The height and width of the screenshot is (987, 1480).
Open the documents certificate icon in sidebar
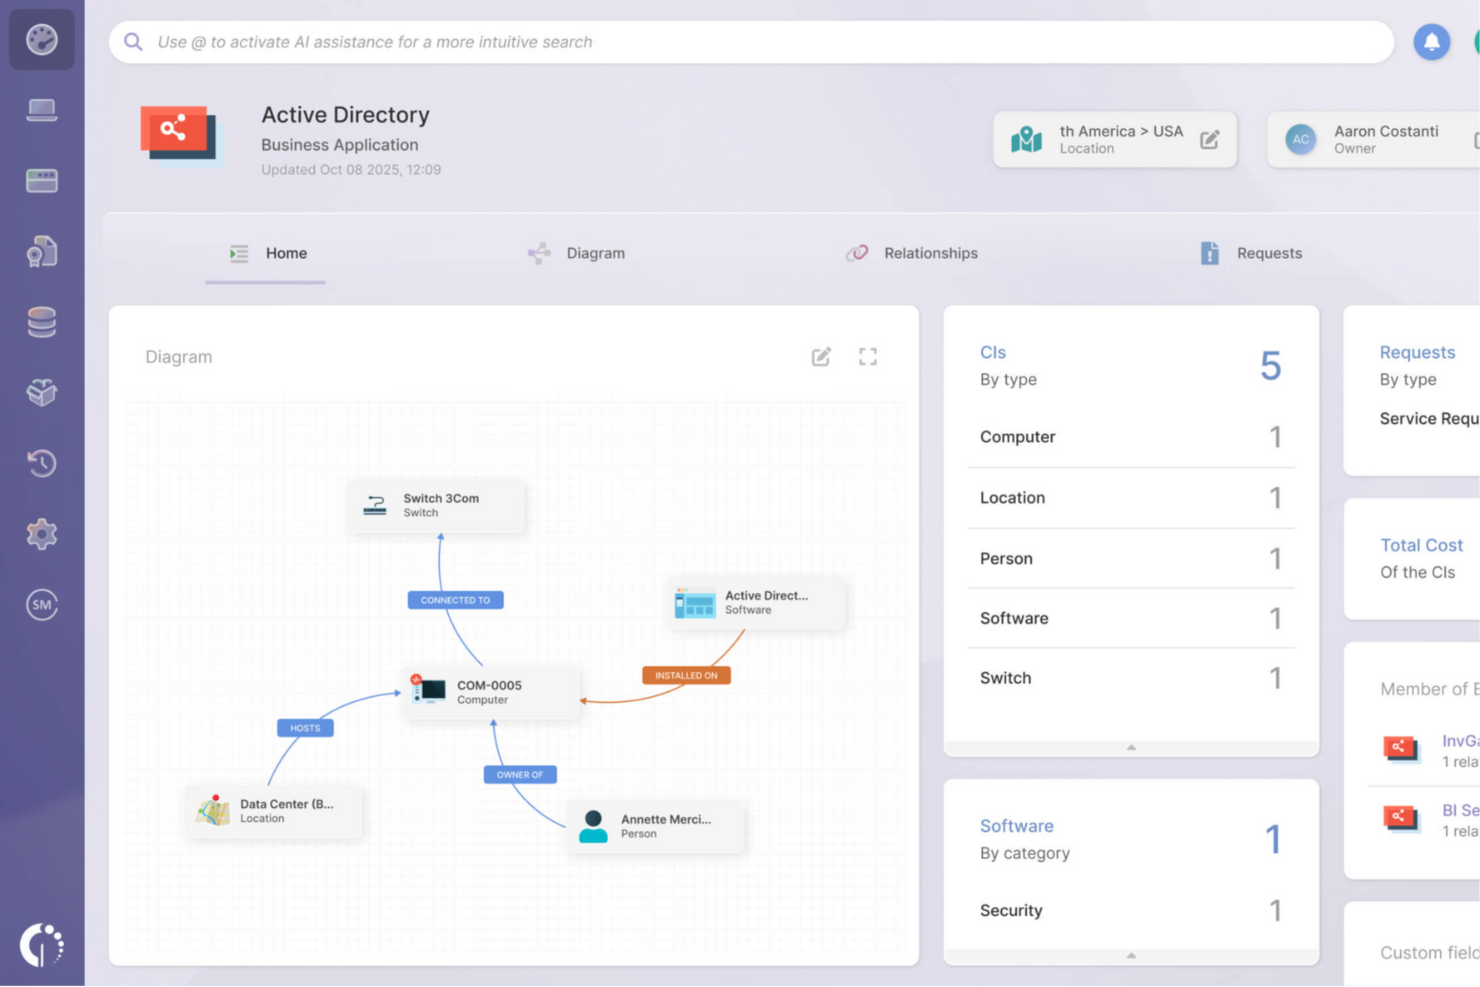[x=42, y=252]
